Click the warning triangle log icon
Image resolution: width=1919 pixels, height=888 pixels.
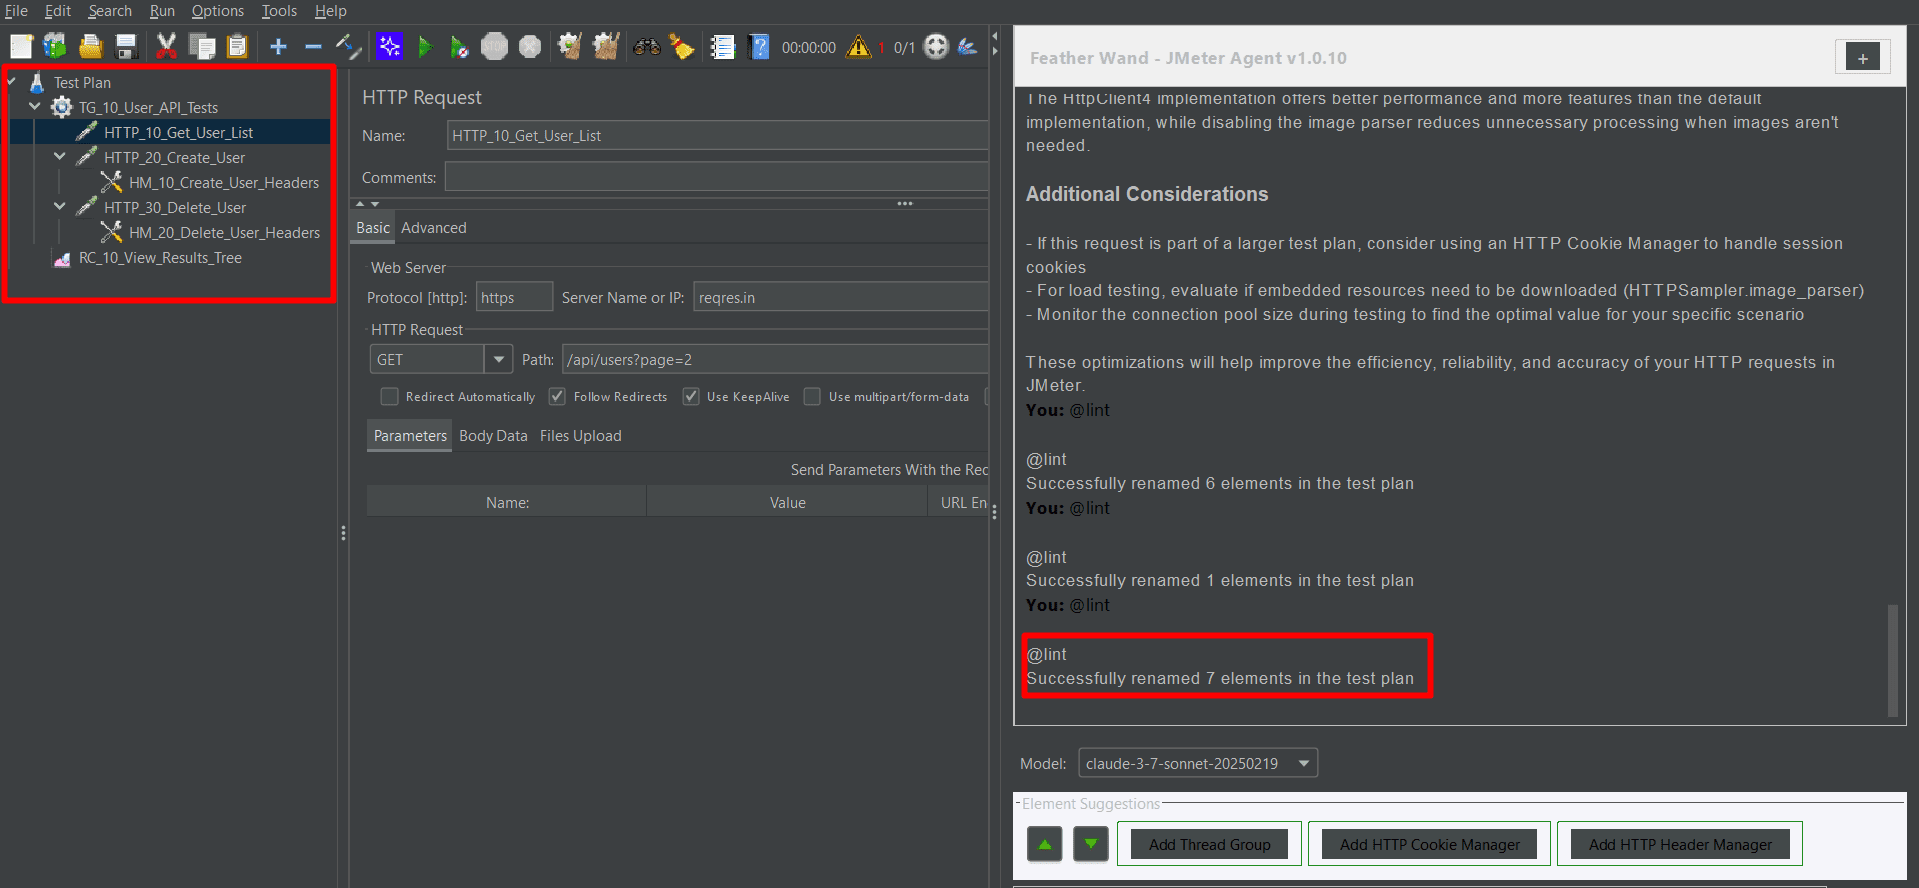(x=858, y=47)
